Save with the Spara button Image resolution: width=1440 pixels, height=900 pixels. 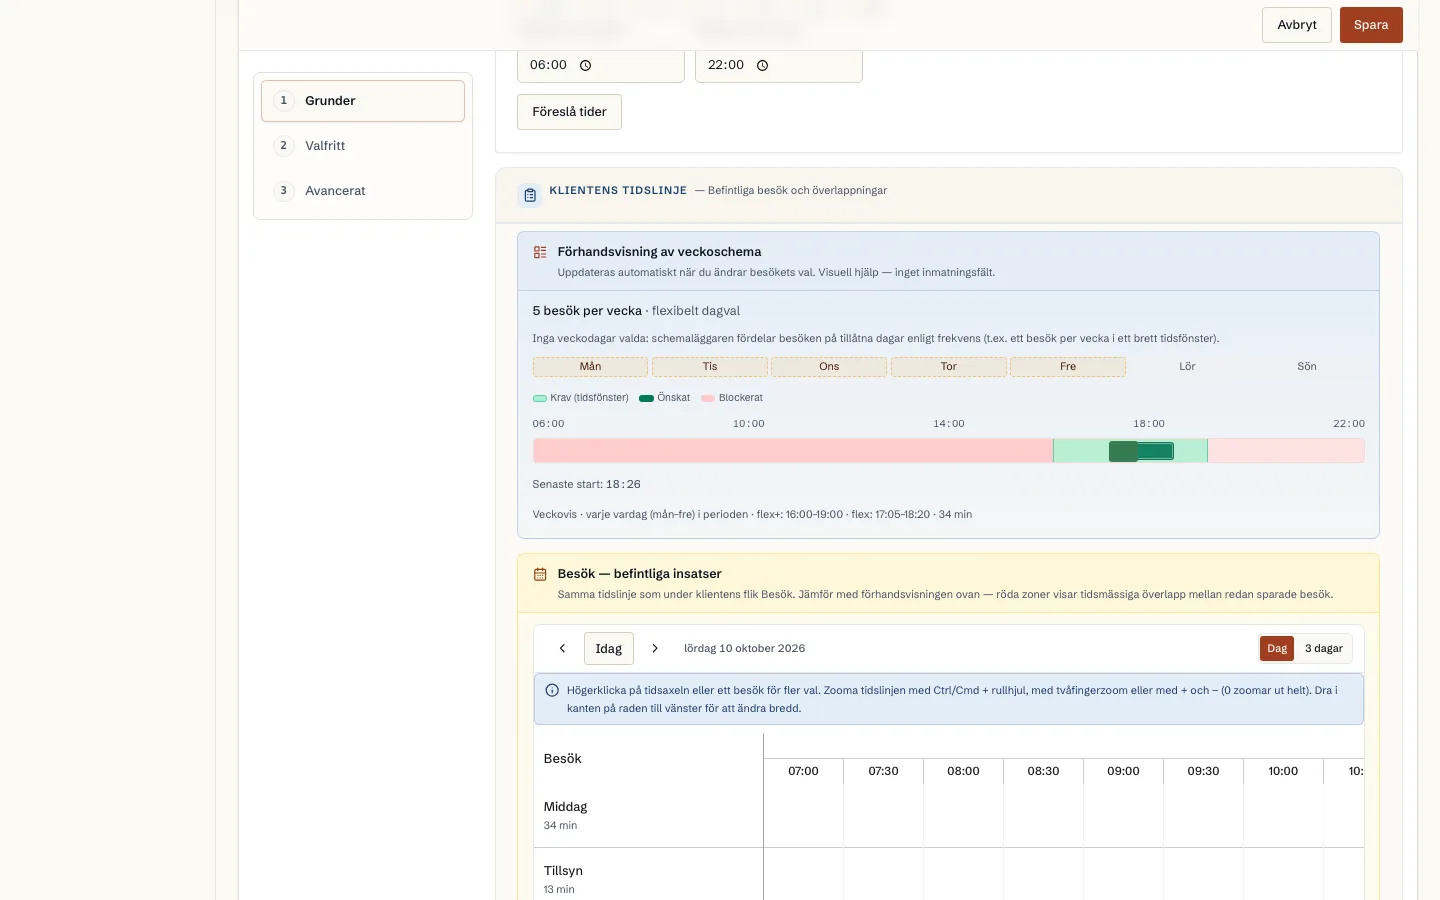tap(1371, 25)
